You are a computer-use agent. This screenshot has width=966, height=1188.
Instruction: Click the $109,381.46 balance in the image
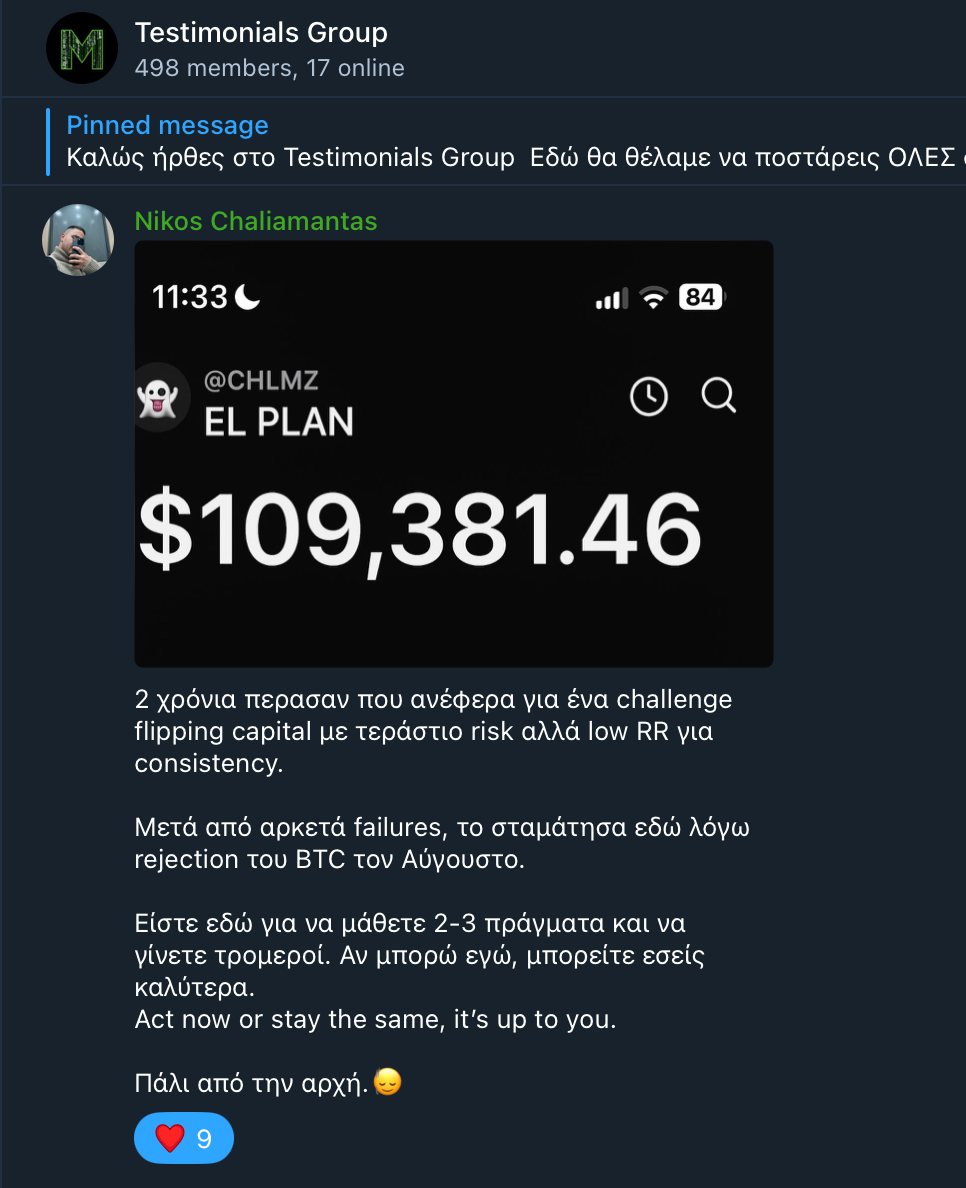420,530
